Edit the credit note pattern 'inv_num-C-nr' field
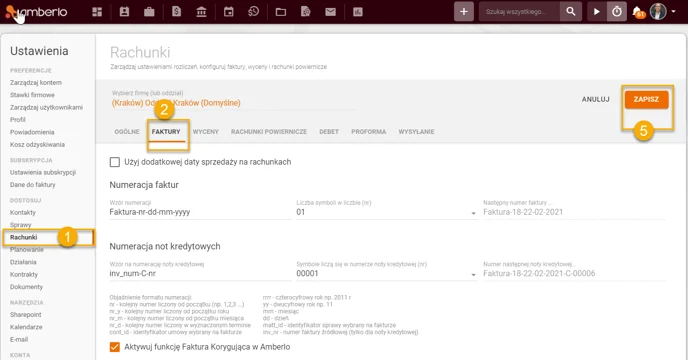Image resolution: width=688 pixels, height=360 pixels. (x=200, y=274)
